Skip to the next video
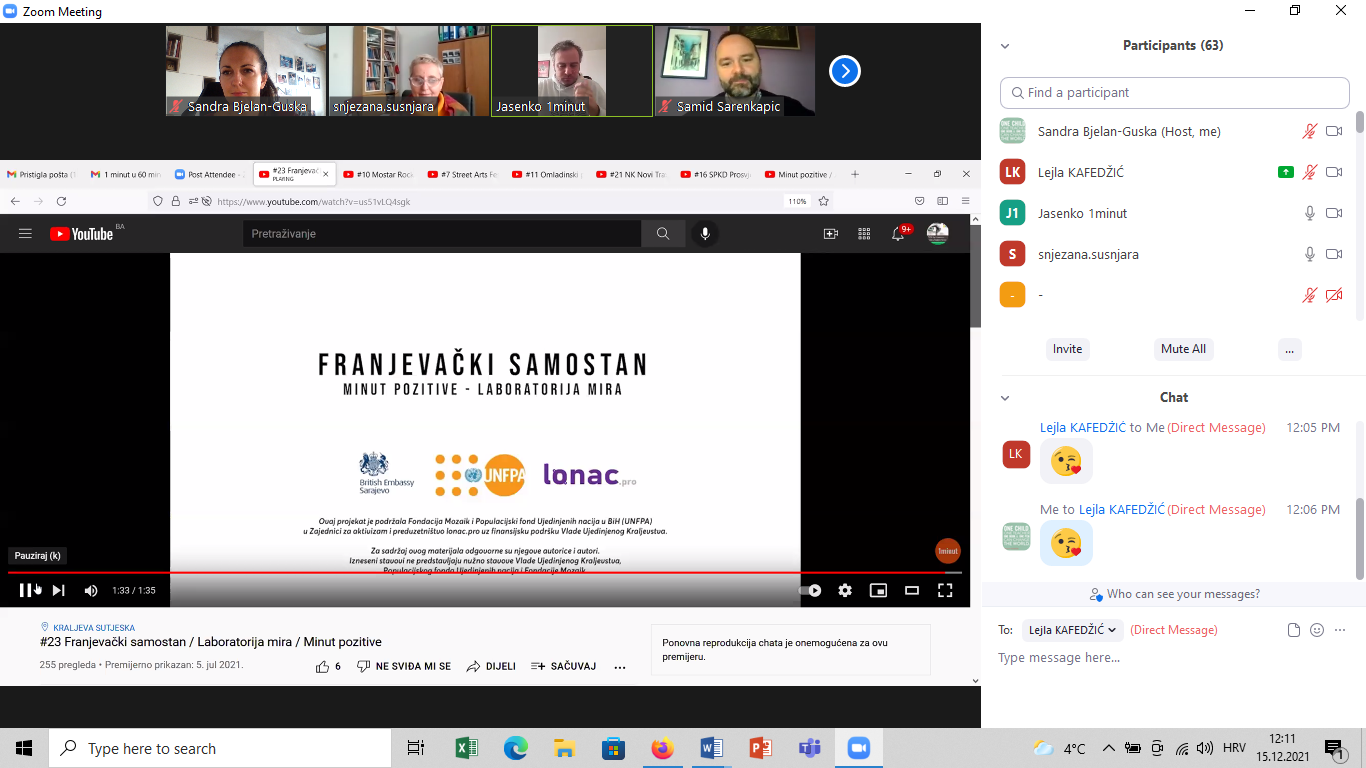Viewport: 1366px width, 768px height. [x=58, y=590]
